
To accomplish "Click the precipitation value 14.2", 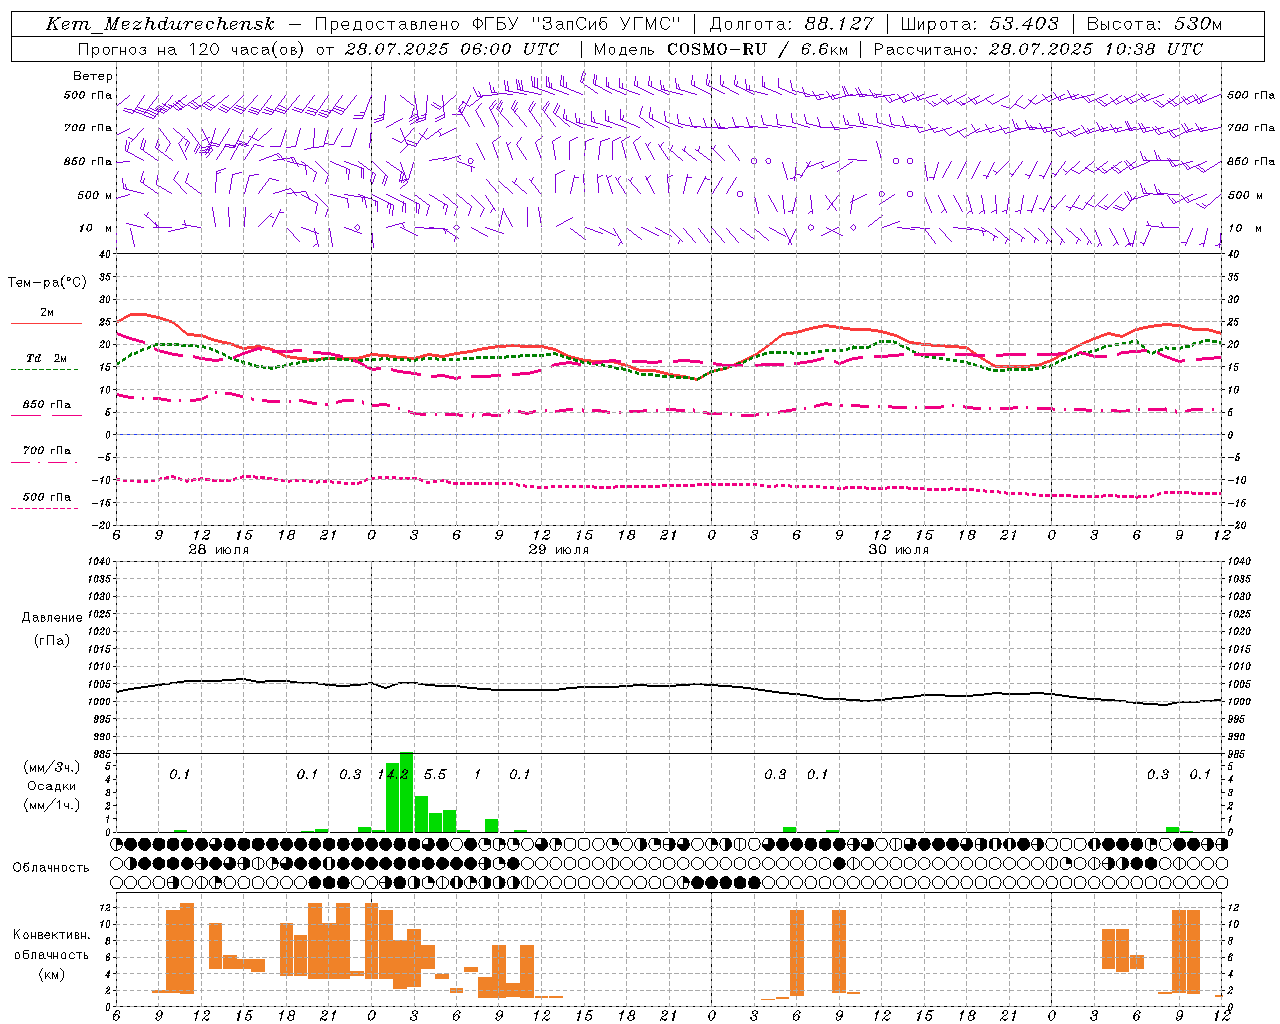I will pos(393,775).
